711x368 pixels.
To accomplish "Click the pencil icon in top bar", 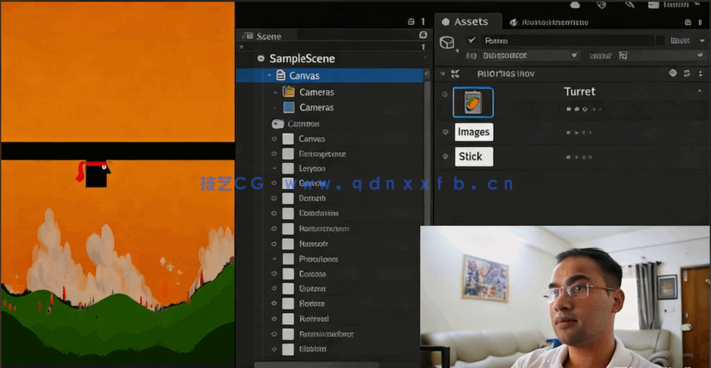I will (629, 5).
